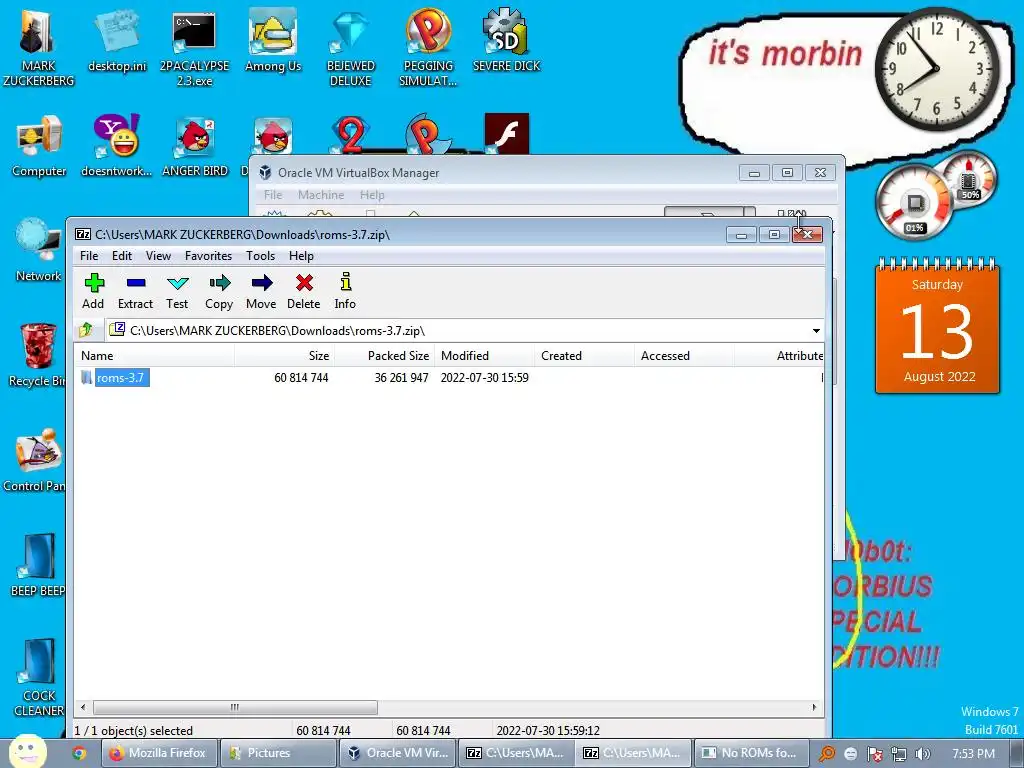Select SEVERE DICK desktop shortcut
The height and width of the screenshot is (768, 1024).
(506, 40)
